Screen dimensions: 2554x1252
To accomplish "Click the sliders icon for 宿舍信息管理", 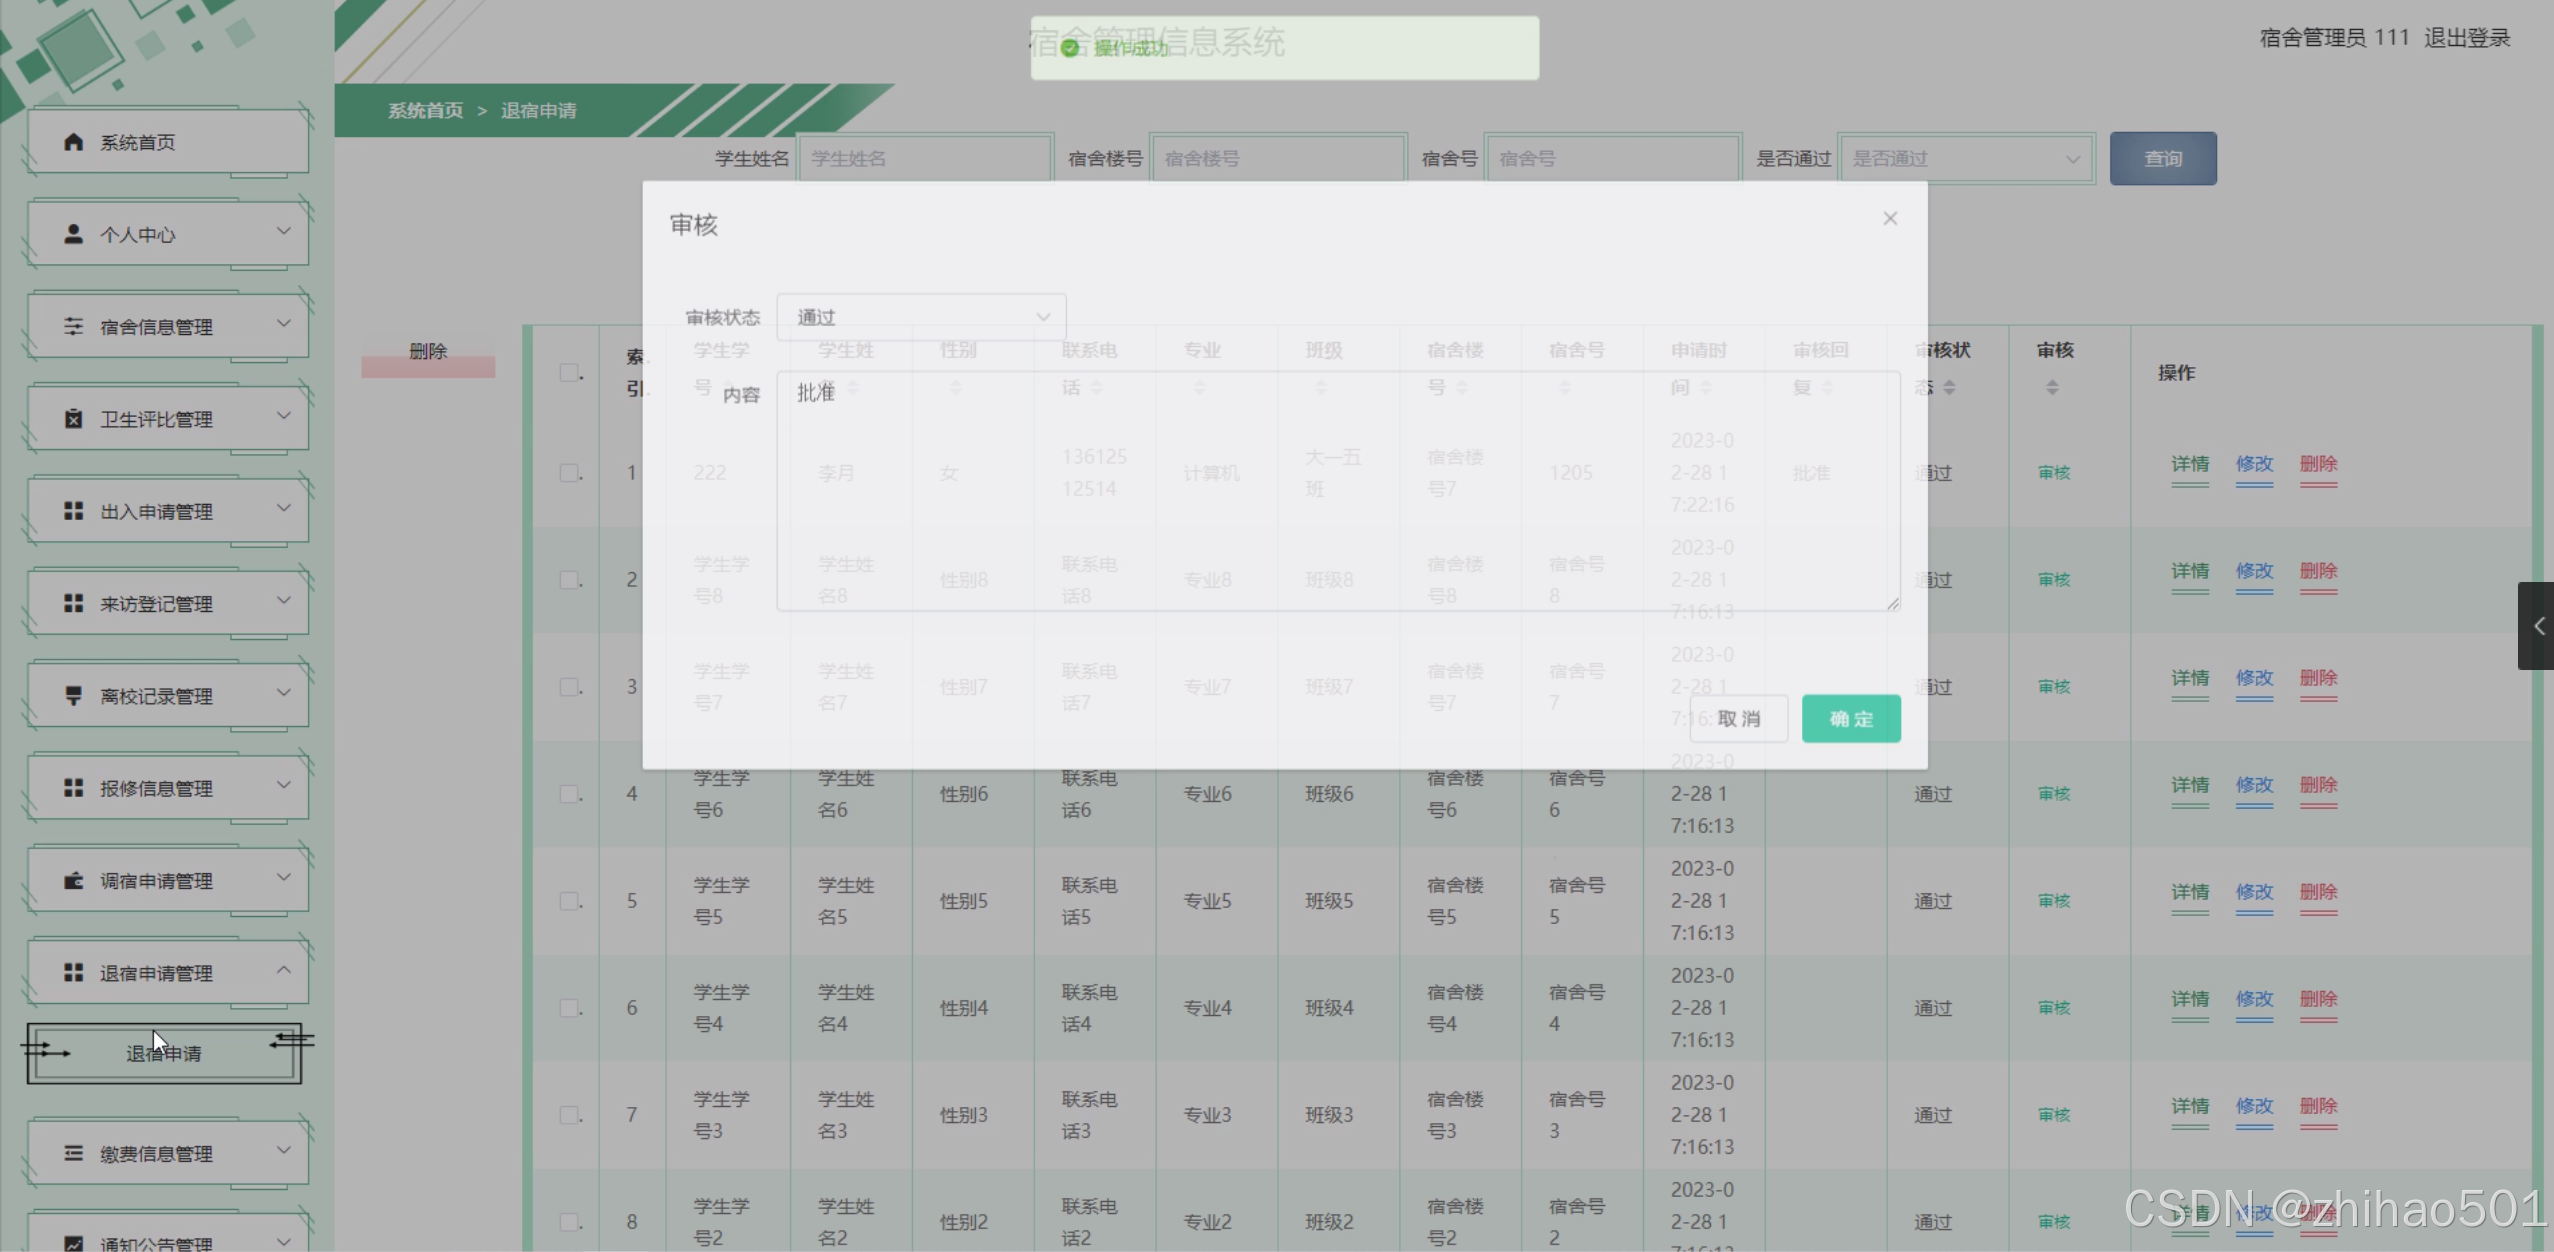I will coord(73,326).
